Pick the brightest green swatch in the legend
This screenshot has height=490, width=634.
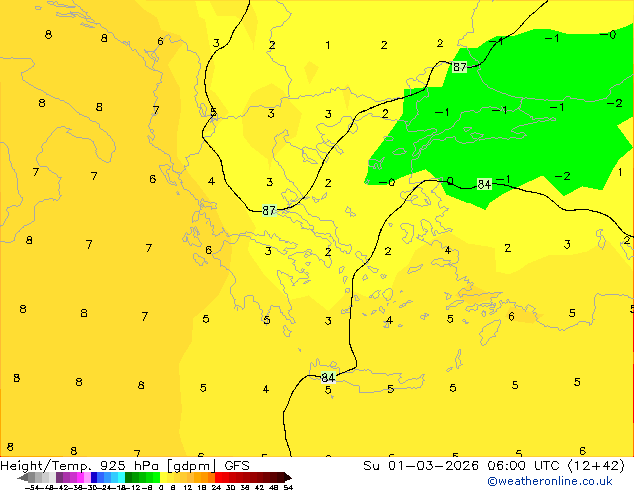coord(156,477)
